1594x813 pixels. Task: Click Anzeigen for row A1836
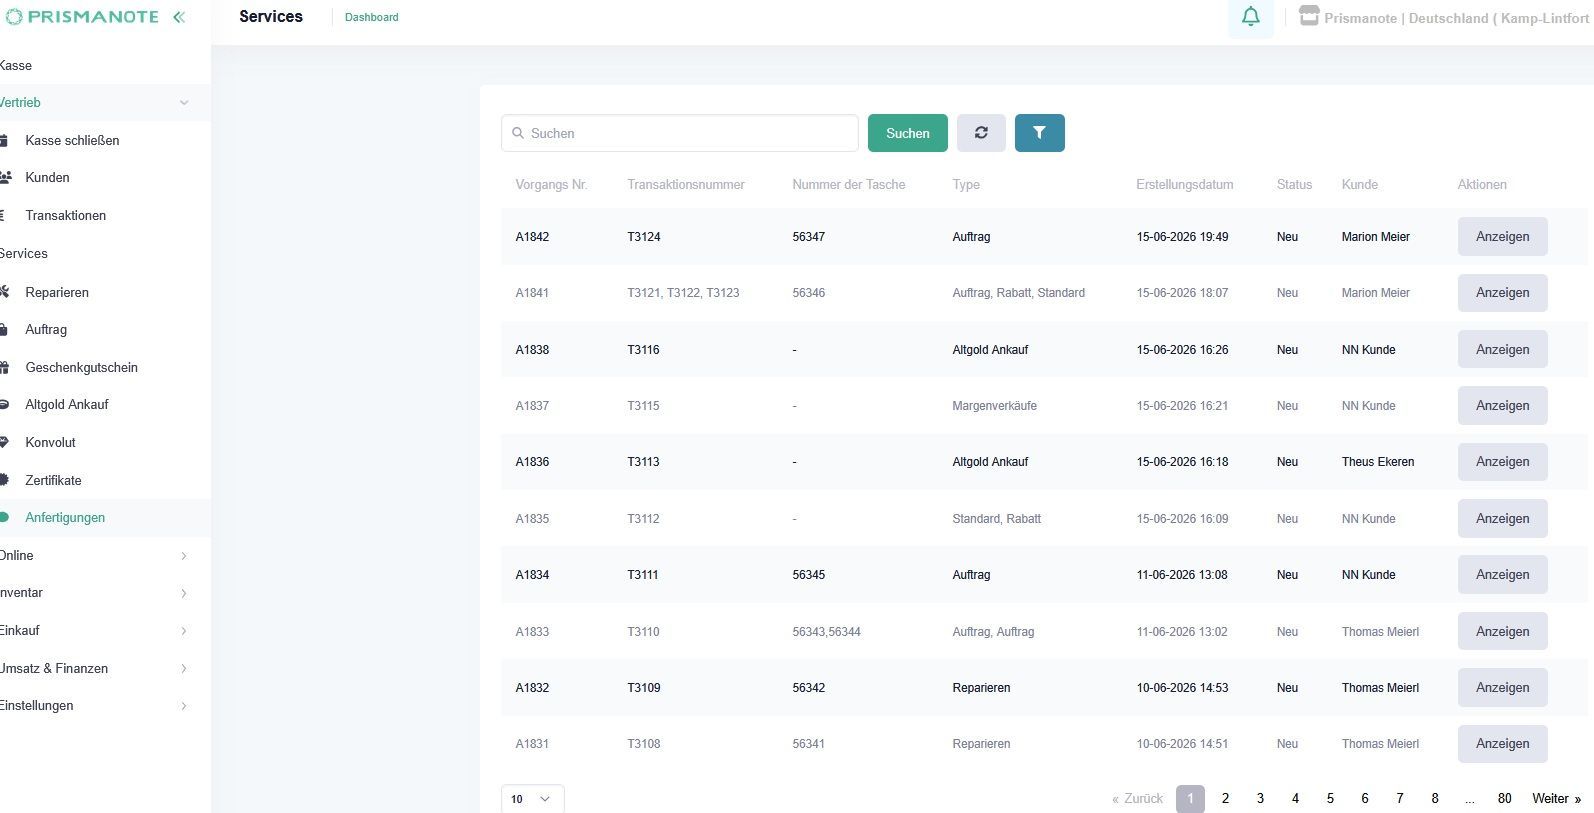[x=1502, y=462]
